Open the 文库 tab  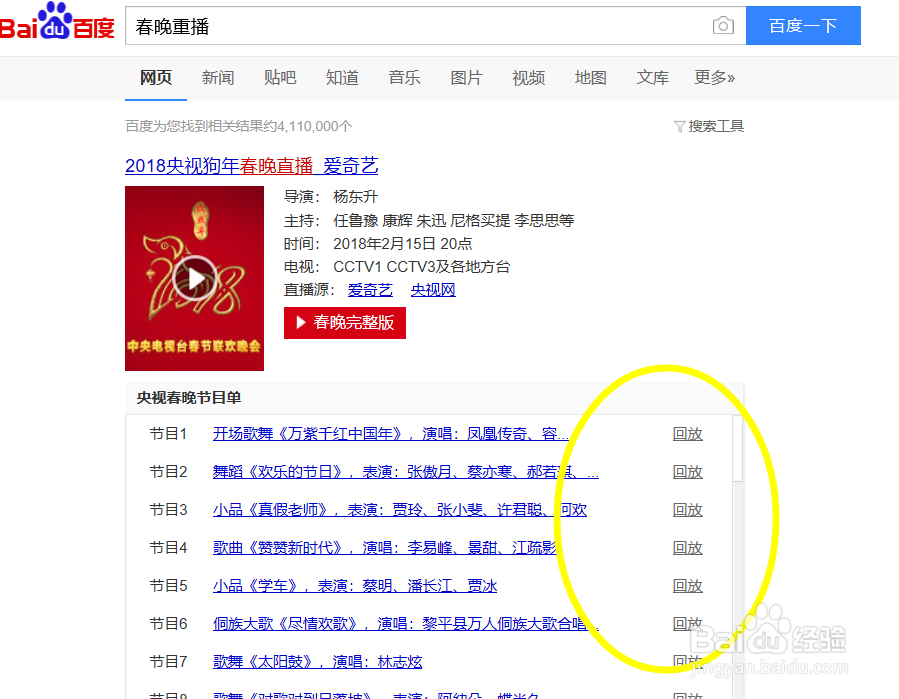click(652, 77)
